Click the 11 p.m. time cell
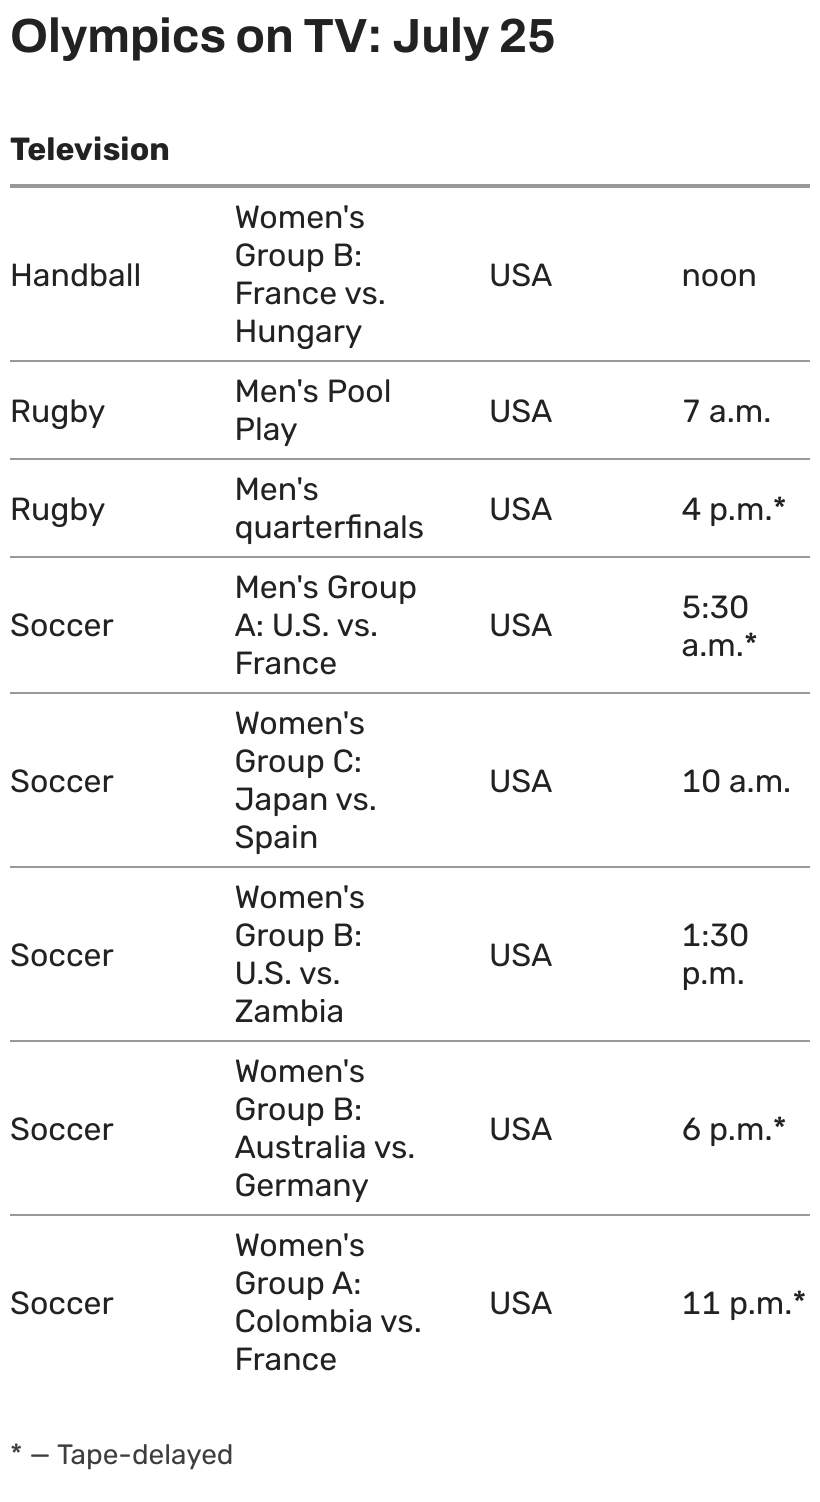This screenshot has width=820, height=1502. pyautogui.click(x=743, y=1303)
